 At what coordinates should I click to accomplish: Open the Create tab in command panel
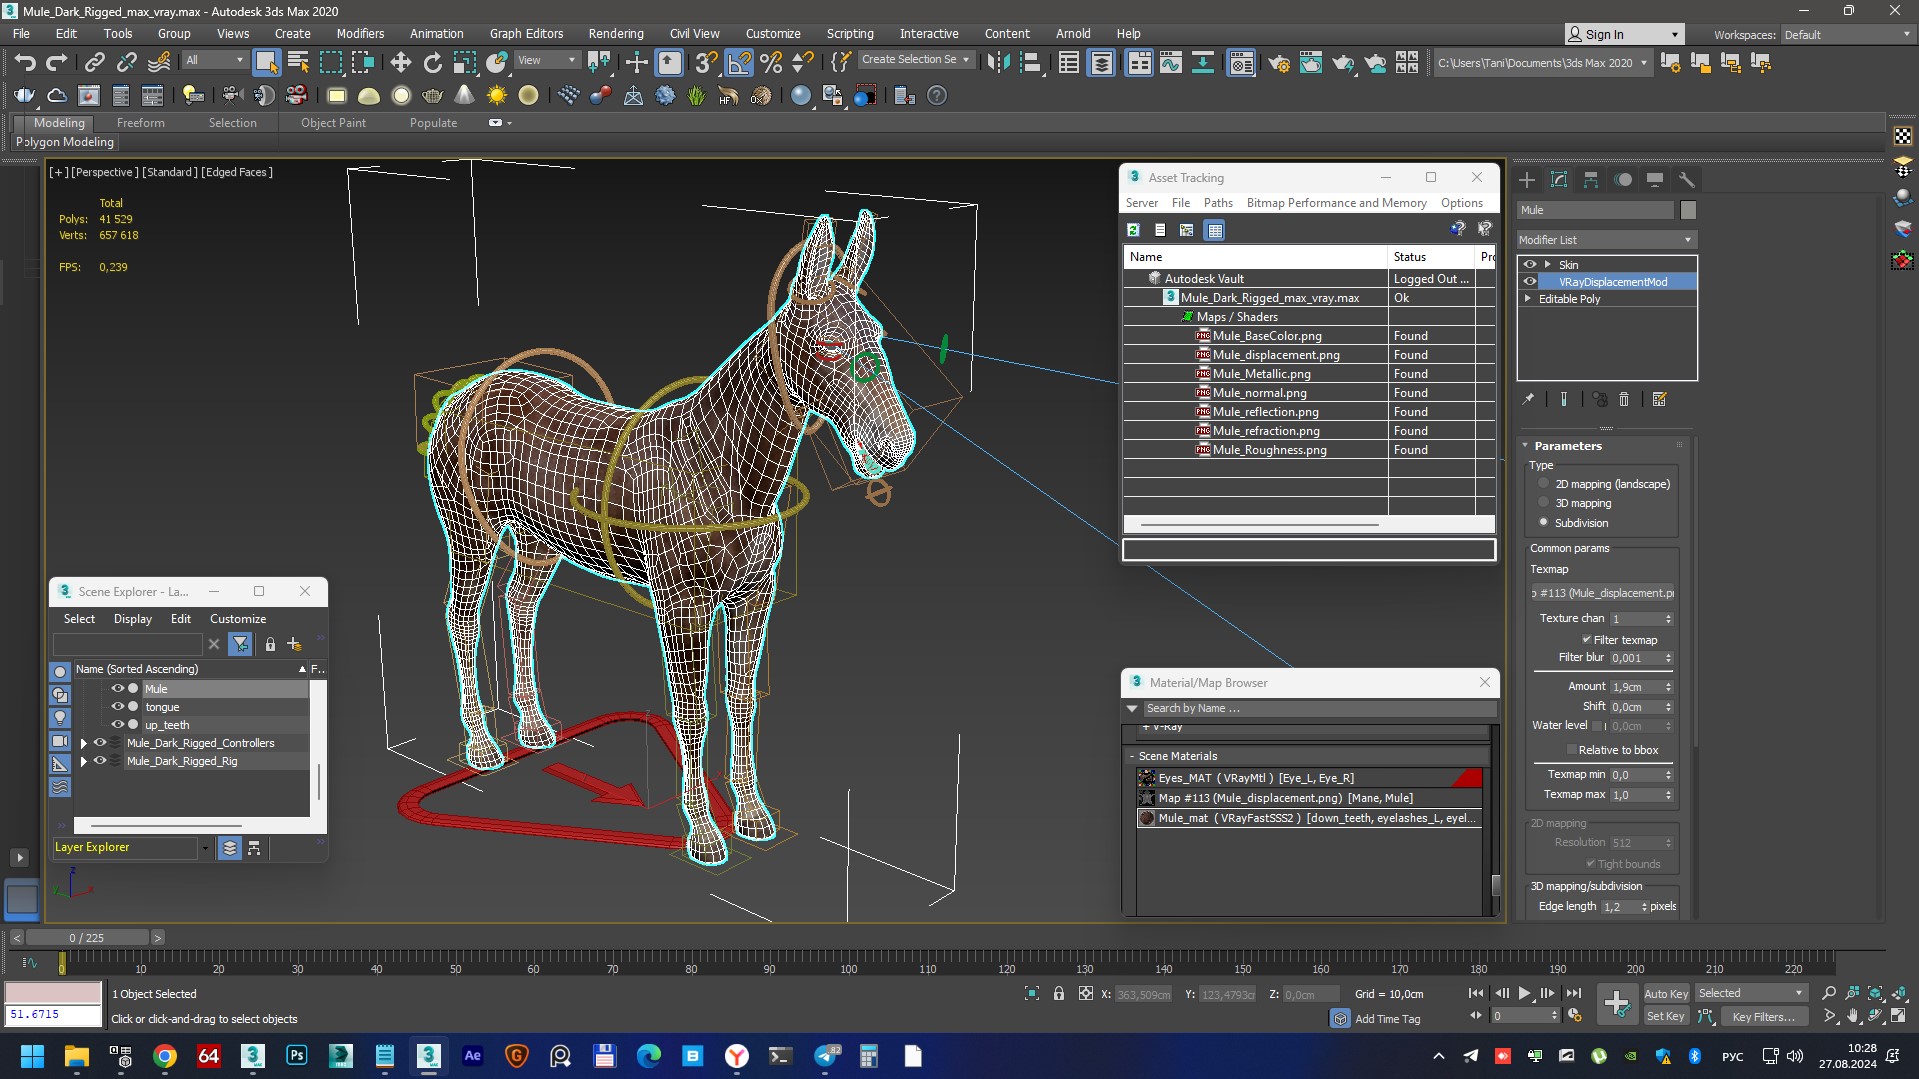coord(1527,180)
